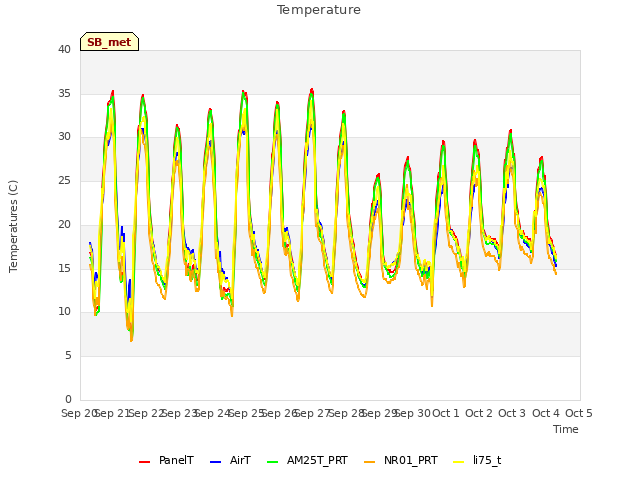Image resolution: width=640 pixels, height=480 pixels.
Task: Click the Oct 2 x-axis tick label
Action: click(479, 413)
